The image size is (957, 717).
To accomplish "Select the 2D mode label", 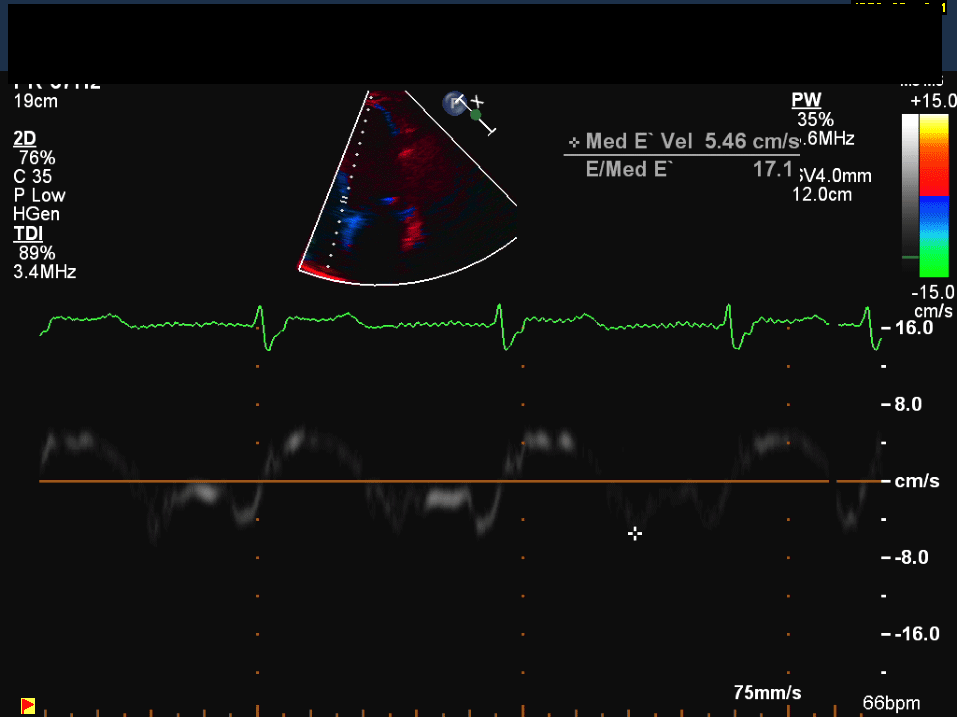I will [x=25, y=138].
